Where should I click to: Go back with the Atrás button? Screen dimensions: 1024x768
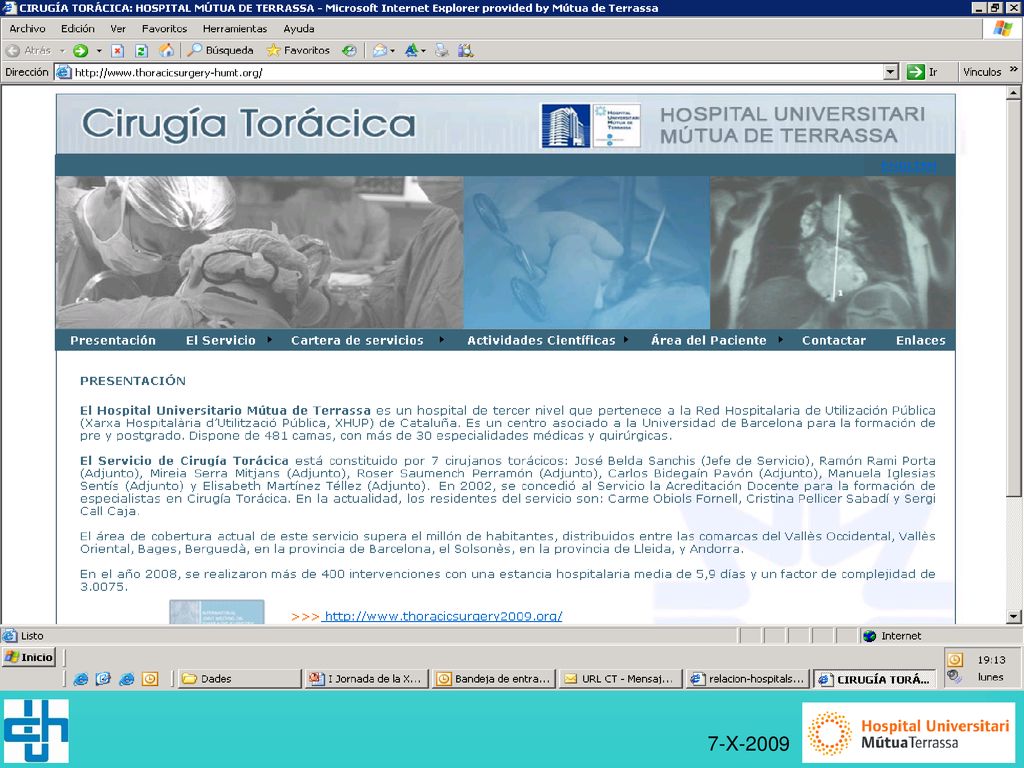coord(28,50)
